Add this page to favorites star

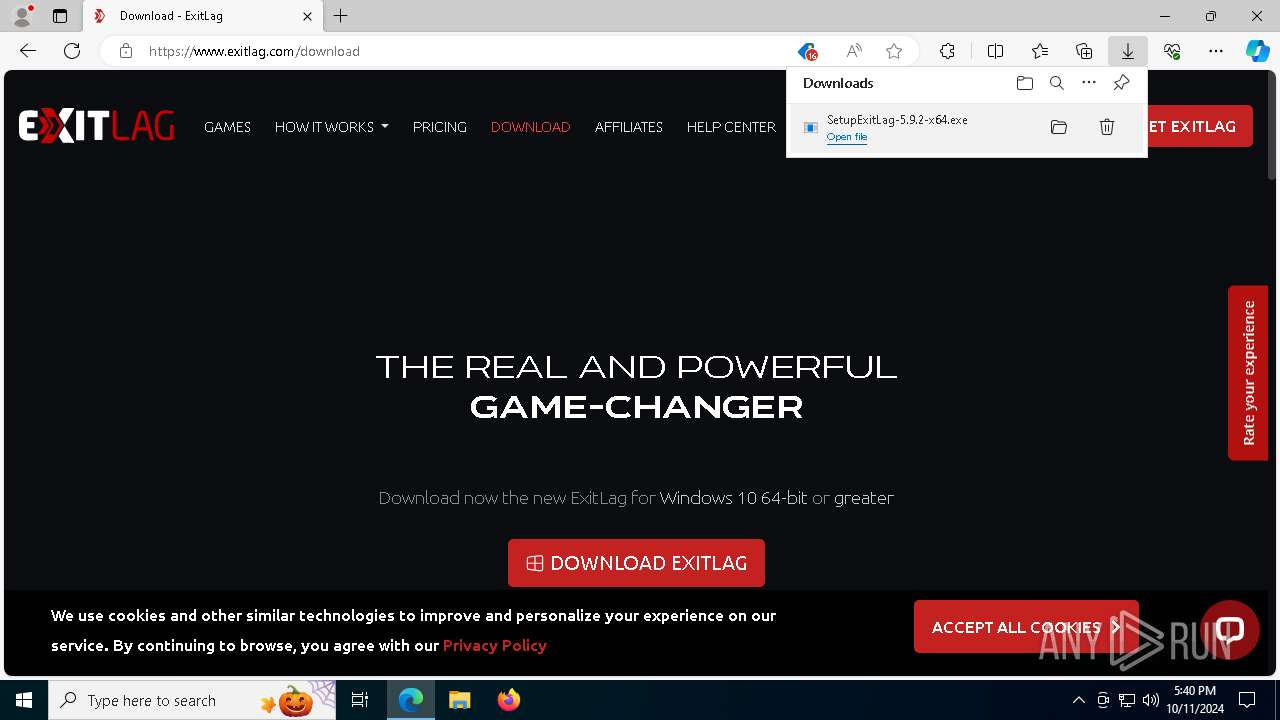[894, 51]
